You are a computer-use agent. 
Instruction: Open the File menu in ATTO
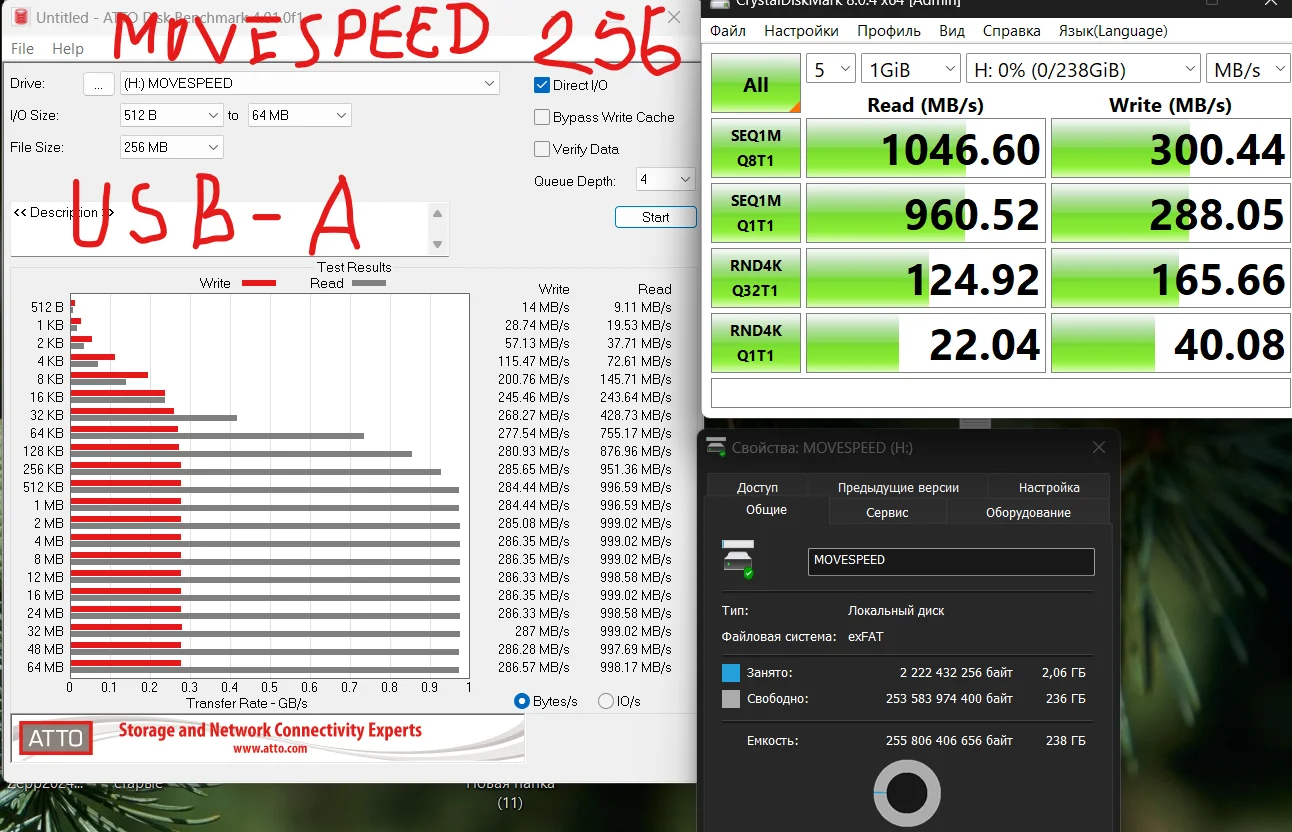pyautogui.click(x=22, y=48)
